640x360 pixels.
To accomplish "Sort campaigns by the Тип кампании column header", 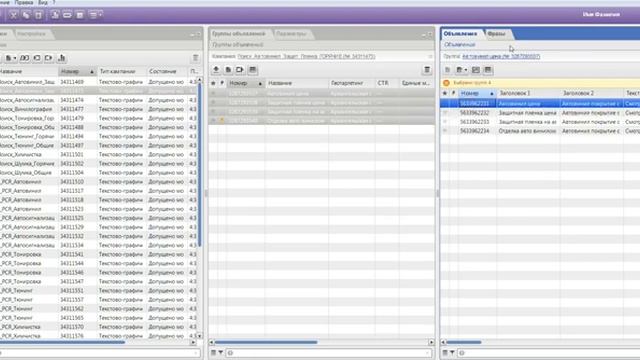I will click(121, 71).
